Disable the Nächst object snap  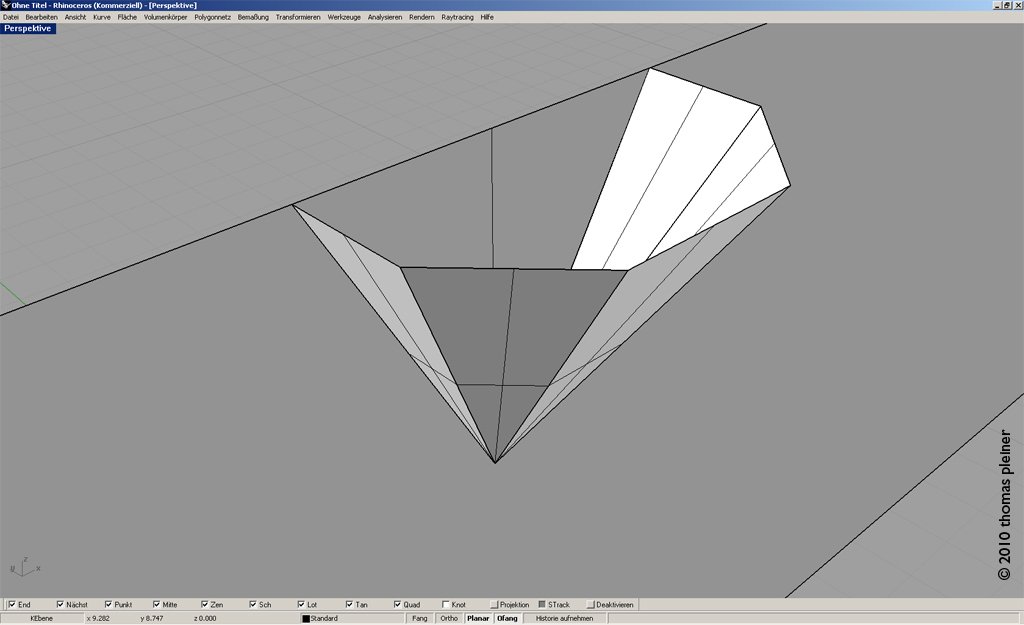click(x=60, y=605)
